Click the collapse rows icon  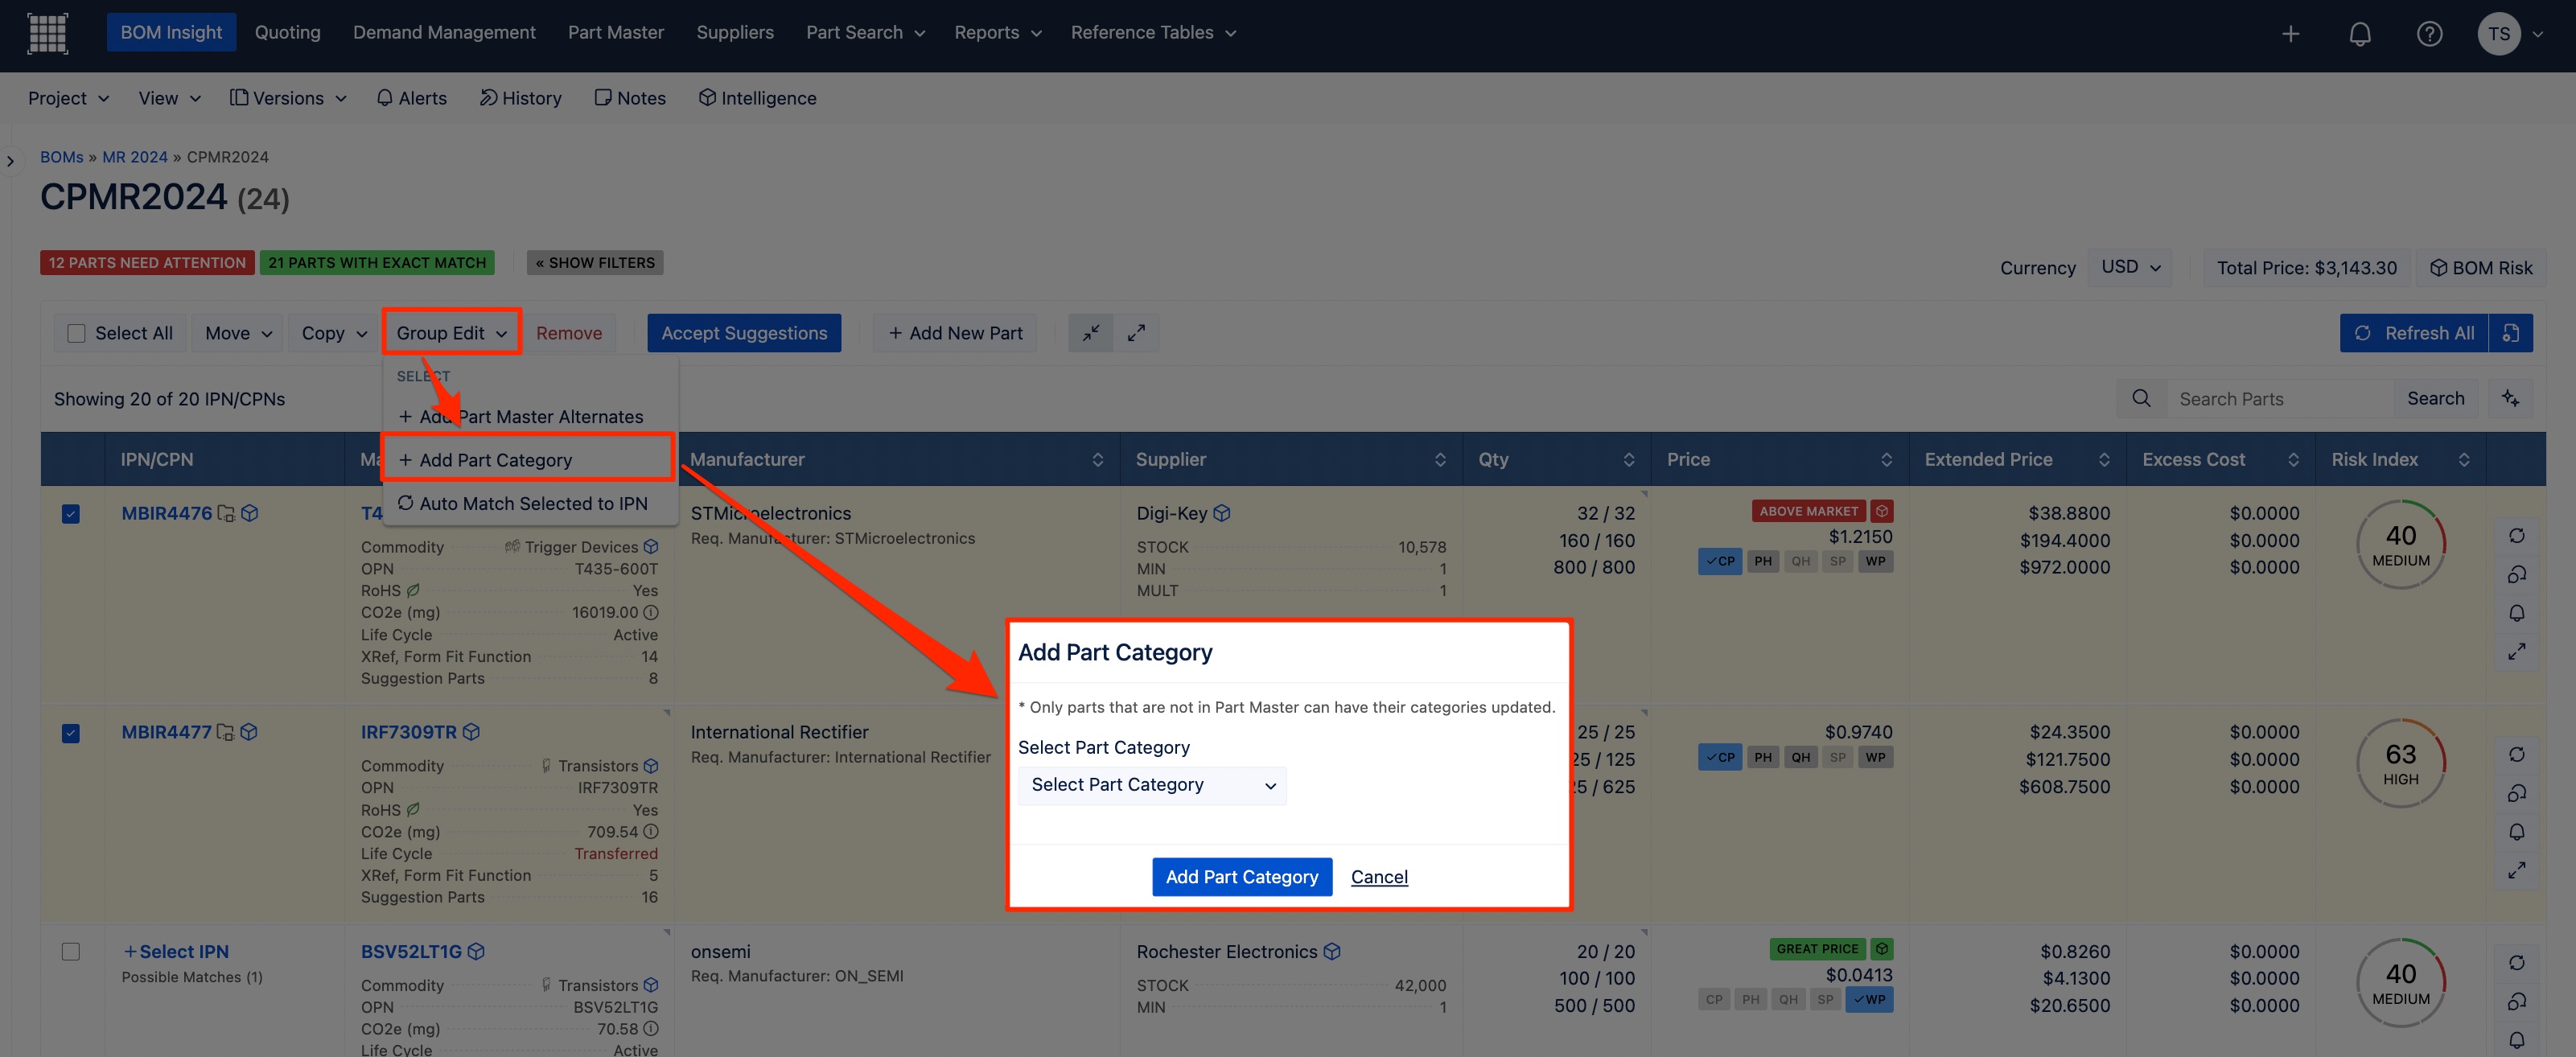click(1091, 333)
